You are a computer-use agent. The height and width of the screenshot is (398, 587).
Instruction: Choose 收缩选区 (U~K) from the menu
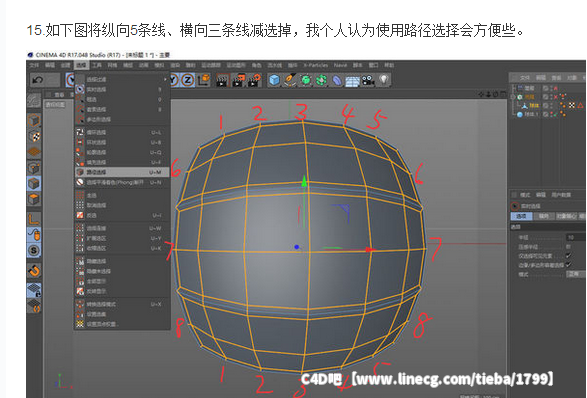click(x=122, y=248)
